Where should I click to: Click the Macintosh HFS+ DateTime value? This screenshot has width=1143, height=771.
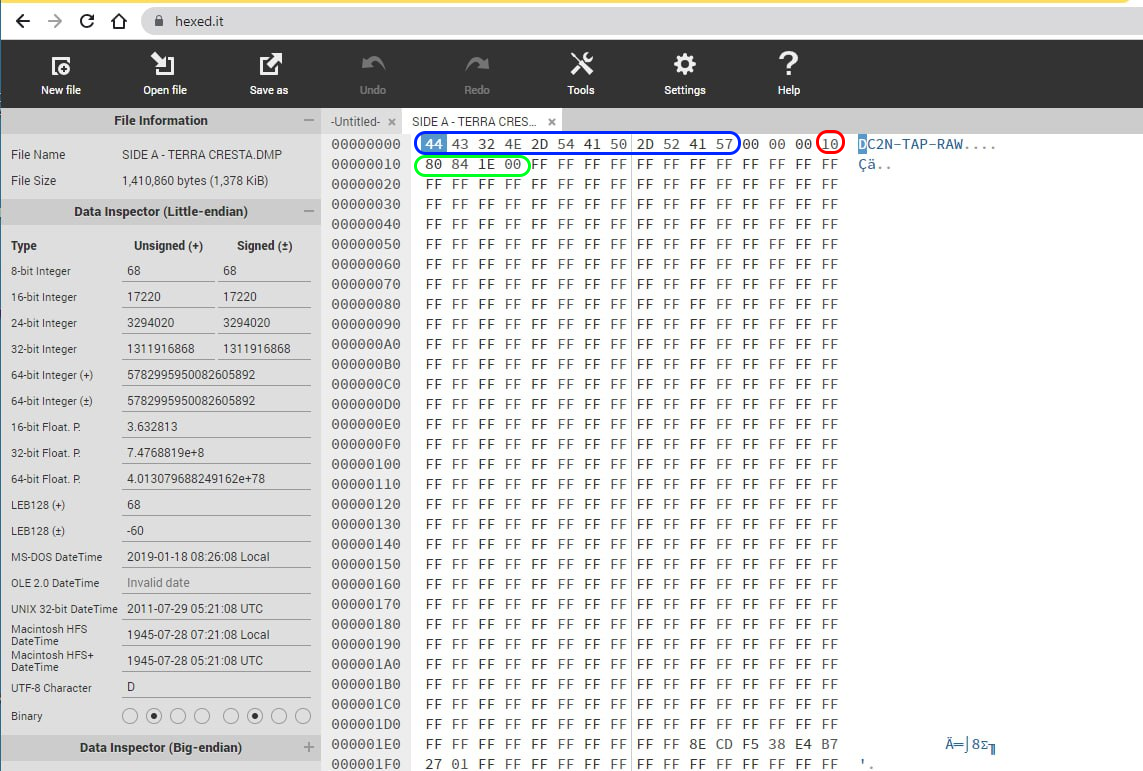point(216,661)
